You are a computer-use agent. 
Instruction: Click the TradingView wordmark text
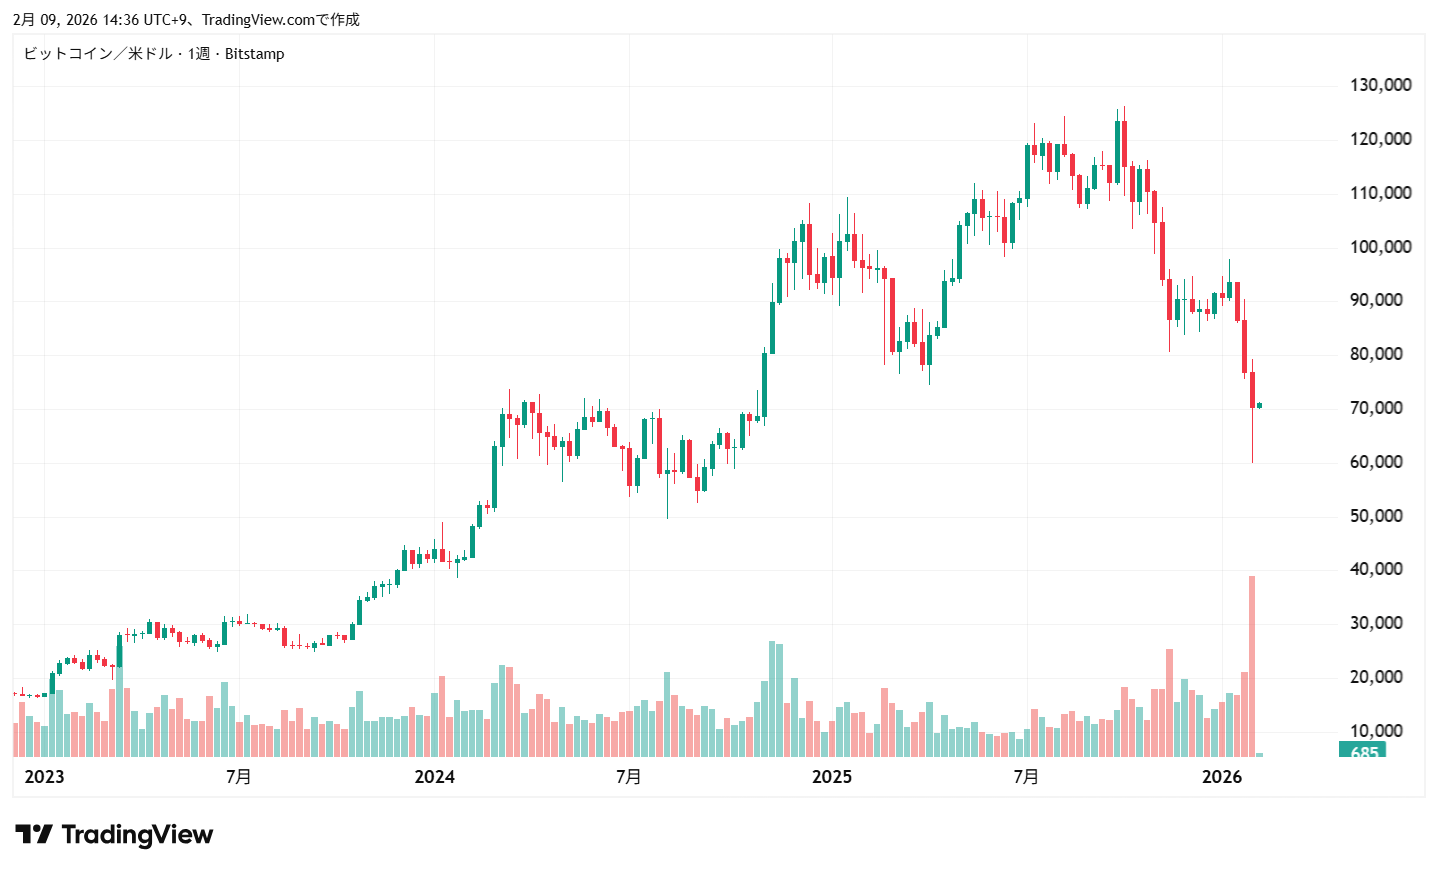pos(137,835)
